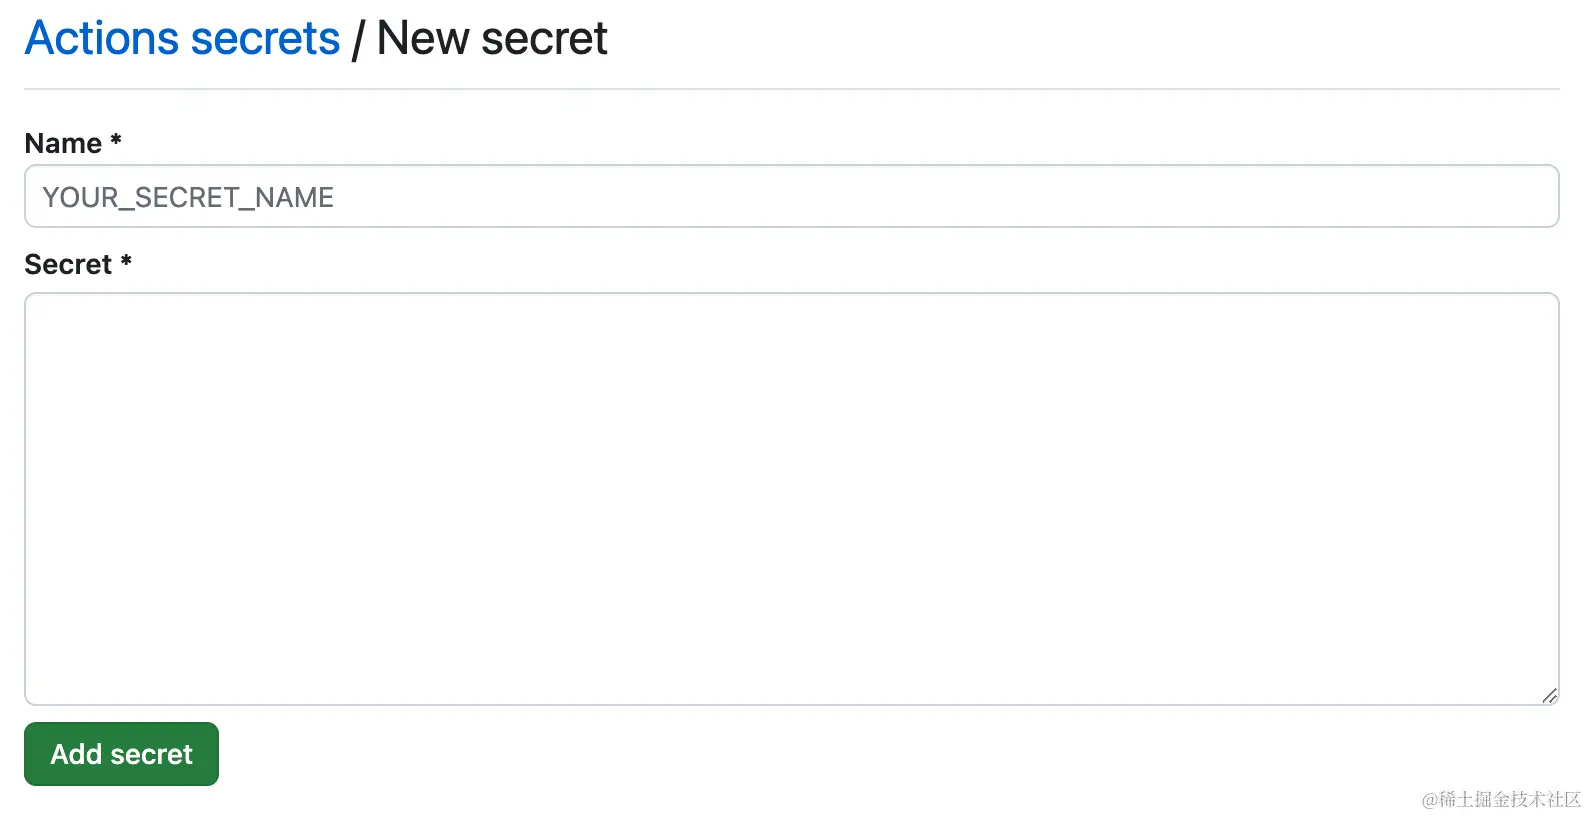Click the breadcrumb slash separator
This screenshot has height=816, width=1588.
point(360,37)
